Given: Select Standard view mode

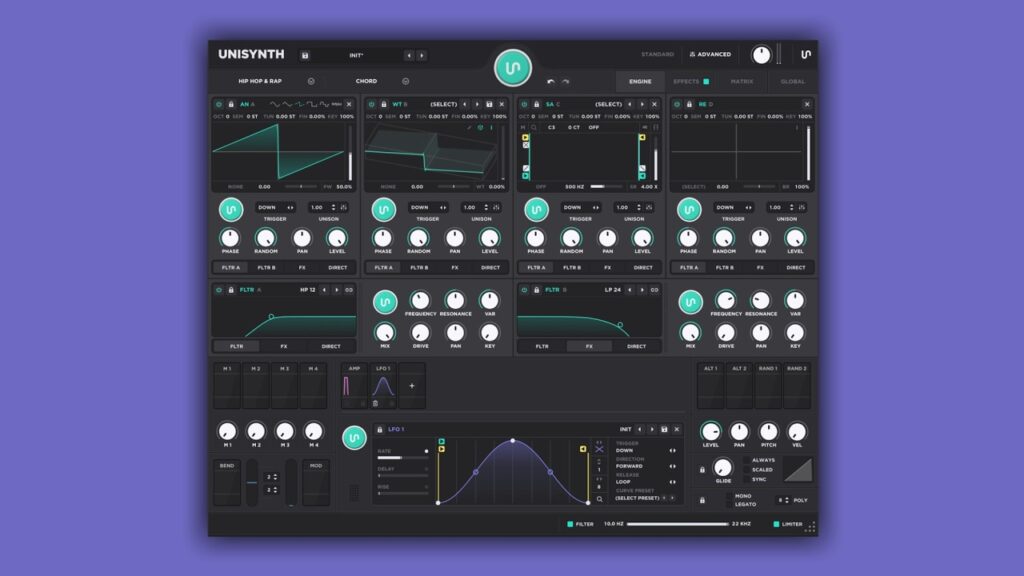Looking at the screenshot, I should [x=657, y=55].
